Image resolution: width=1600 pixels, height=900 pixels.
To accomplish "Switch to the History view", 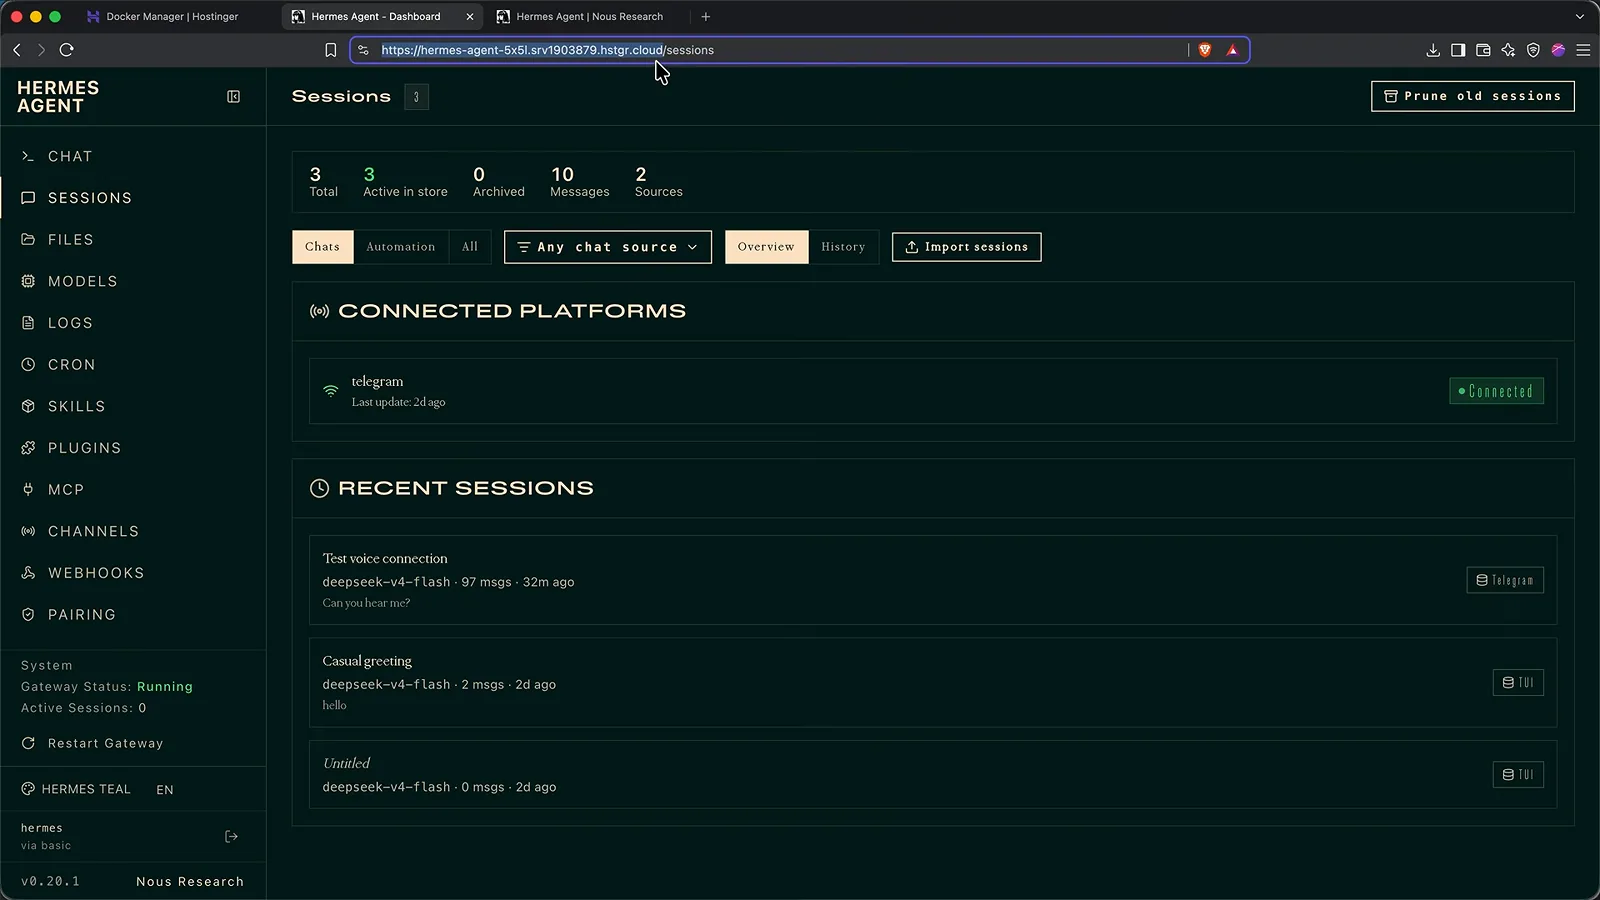I will (843, 247).
